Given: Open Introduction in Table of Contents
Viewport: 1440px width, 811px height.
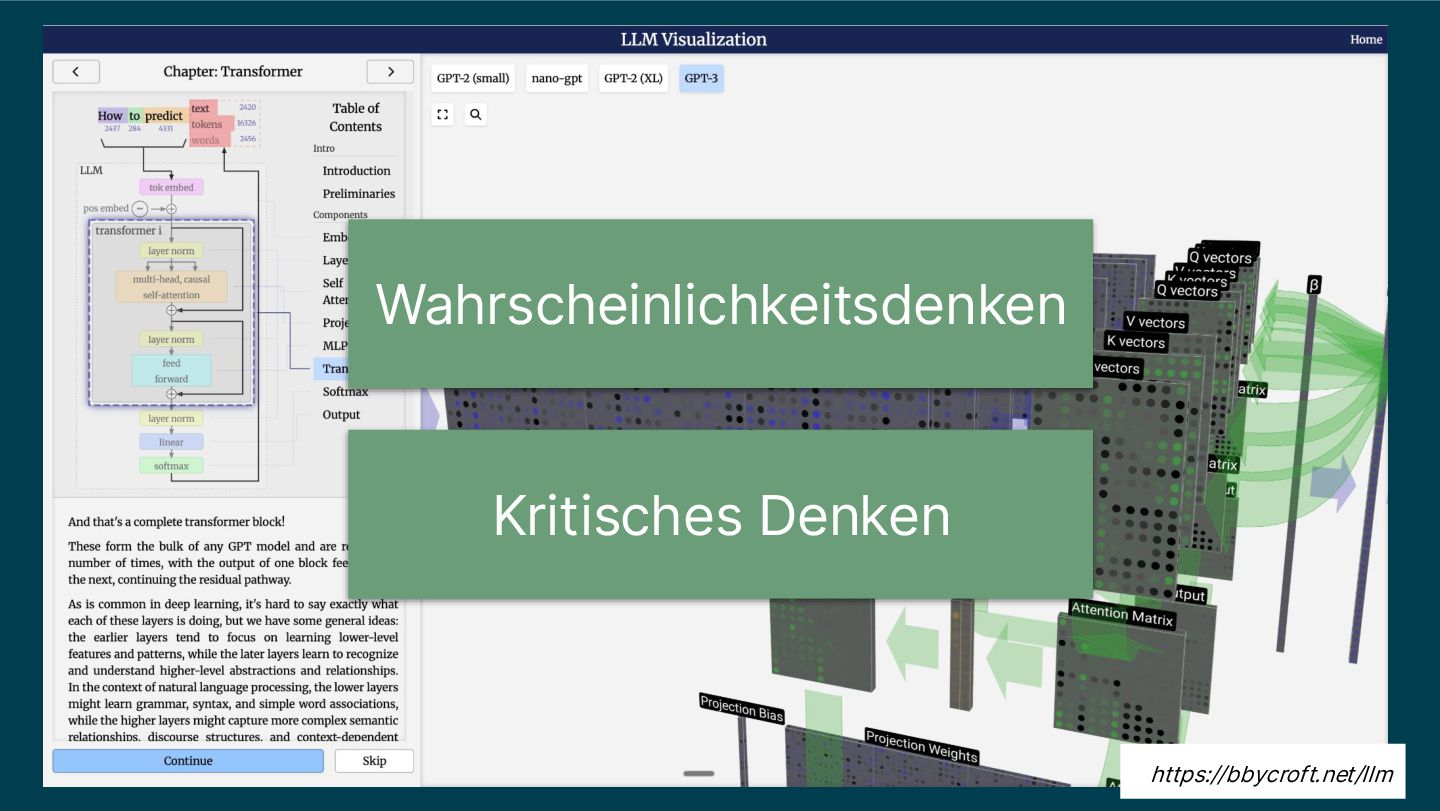Looking at the screenshot, I should 356,171.
